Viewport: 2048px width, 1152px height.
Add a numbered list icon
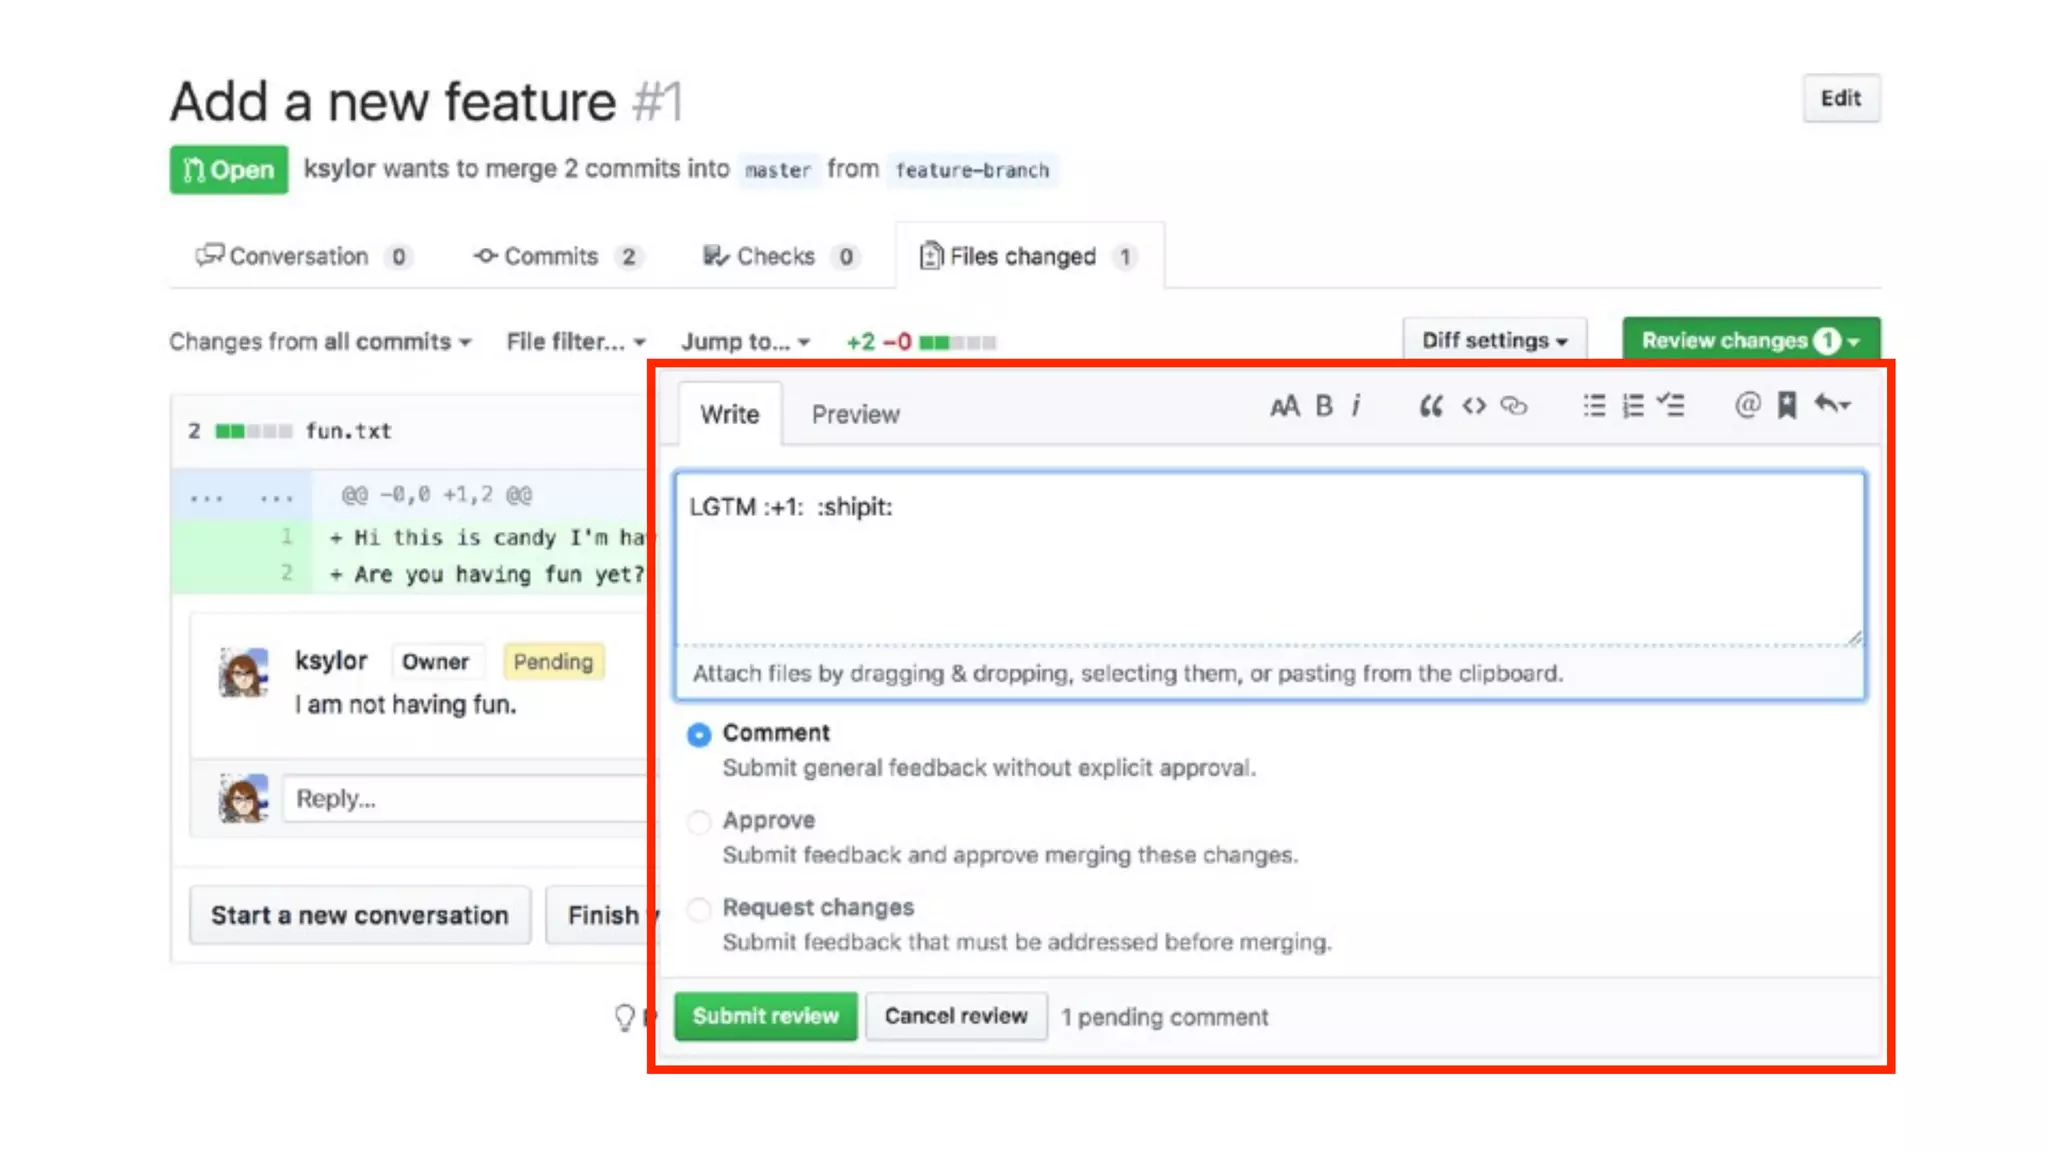[x=1633, y=406]
